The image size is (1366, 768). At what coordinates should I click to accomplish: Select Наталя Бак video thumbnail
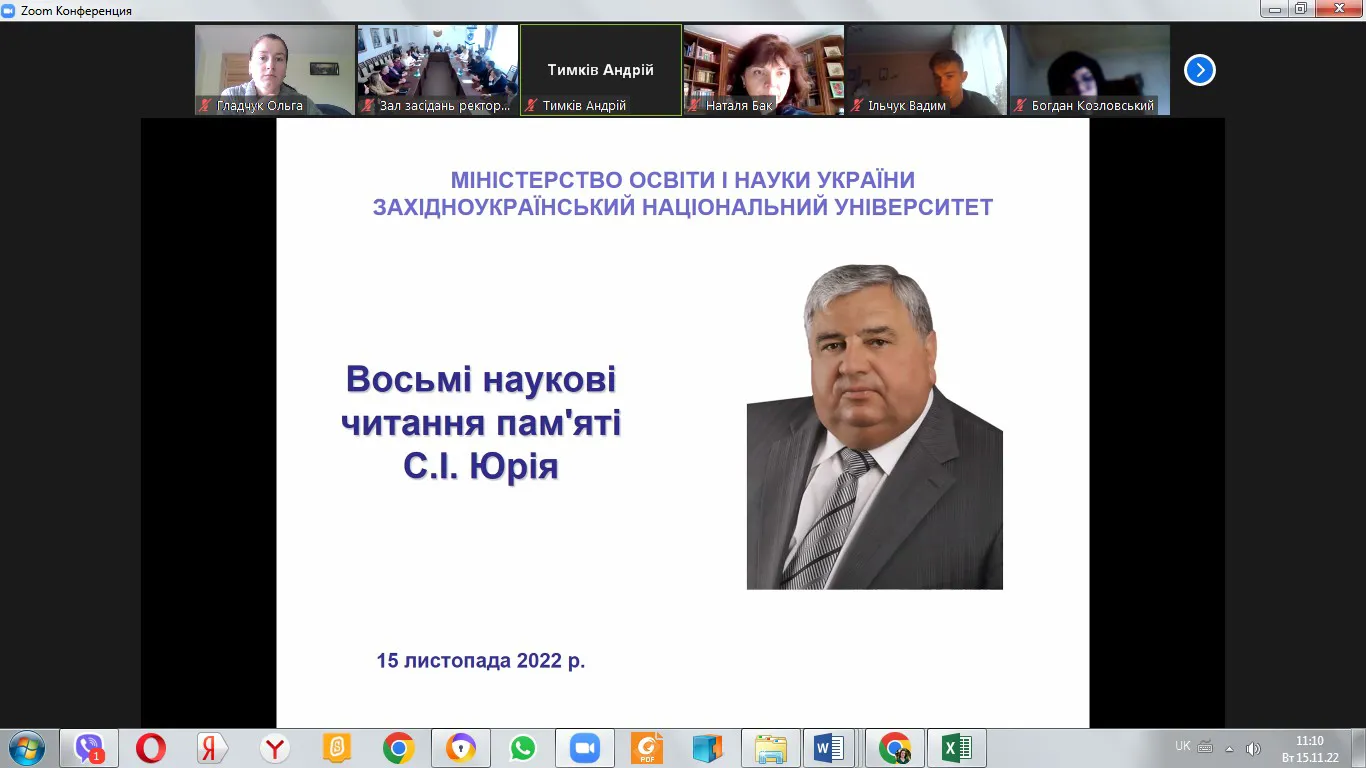[x=764, y=70]
